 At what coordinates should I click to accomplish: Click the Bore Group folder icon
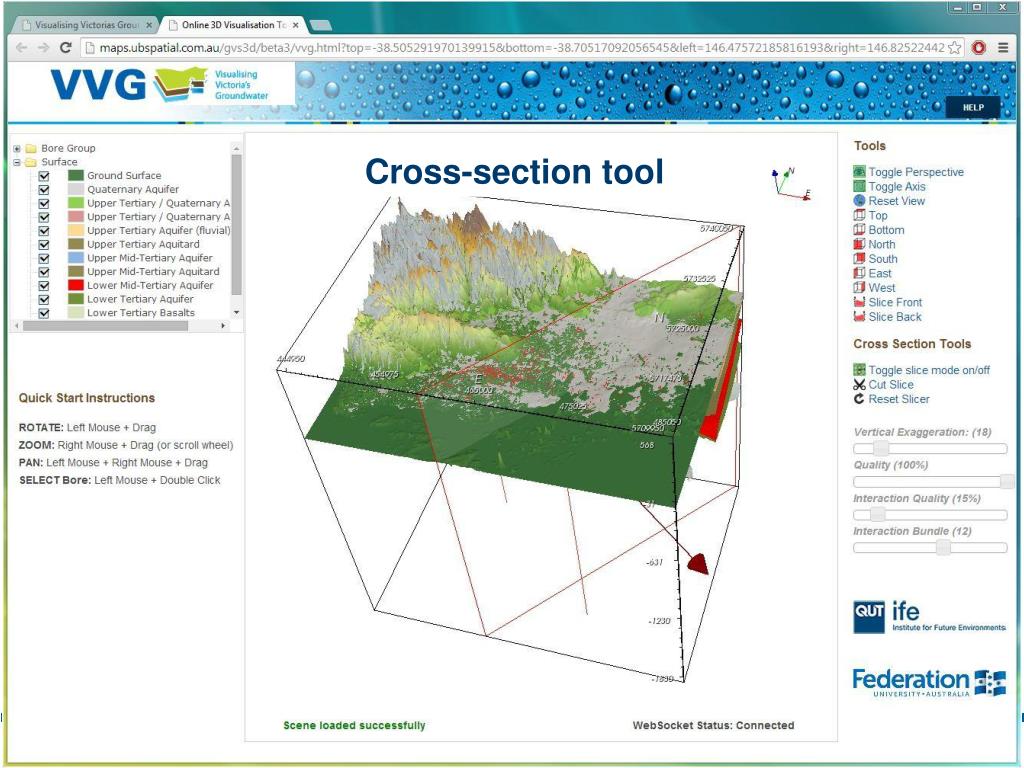(31, 148)
